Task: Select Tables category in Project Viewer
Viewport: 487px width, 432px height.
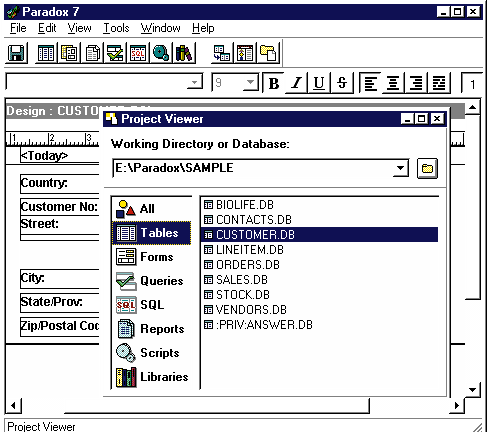Action: coord(152,233)
